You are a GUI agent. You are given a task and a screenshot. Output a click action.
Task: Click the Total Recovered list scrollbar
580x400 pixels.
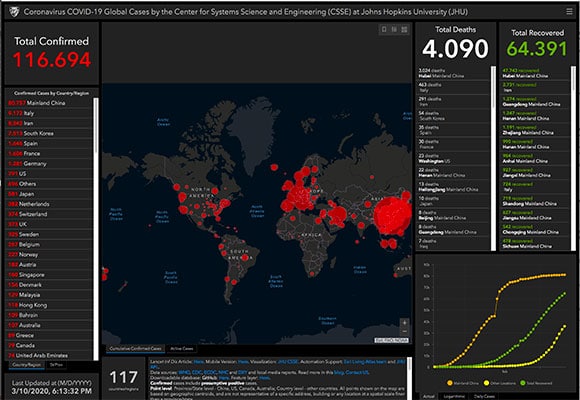[x=573, y=158]
